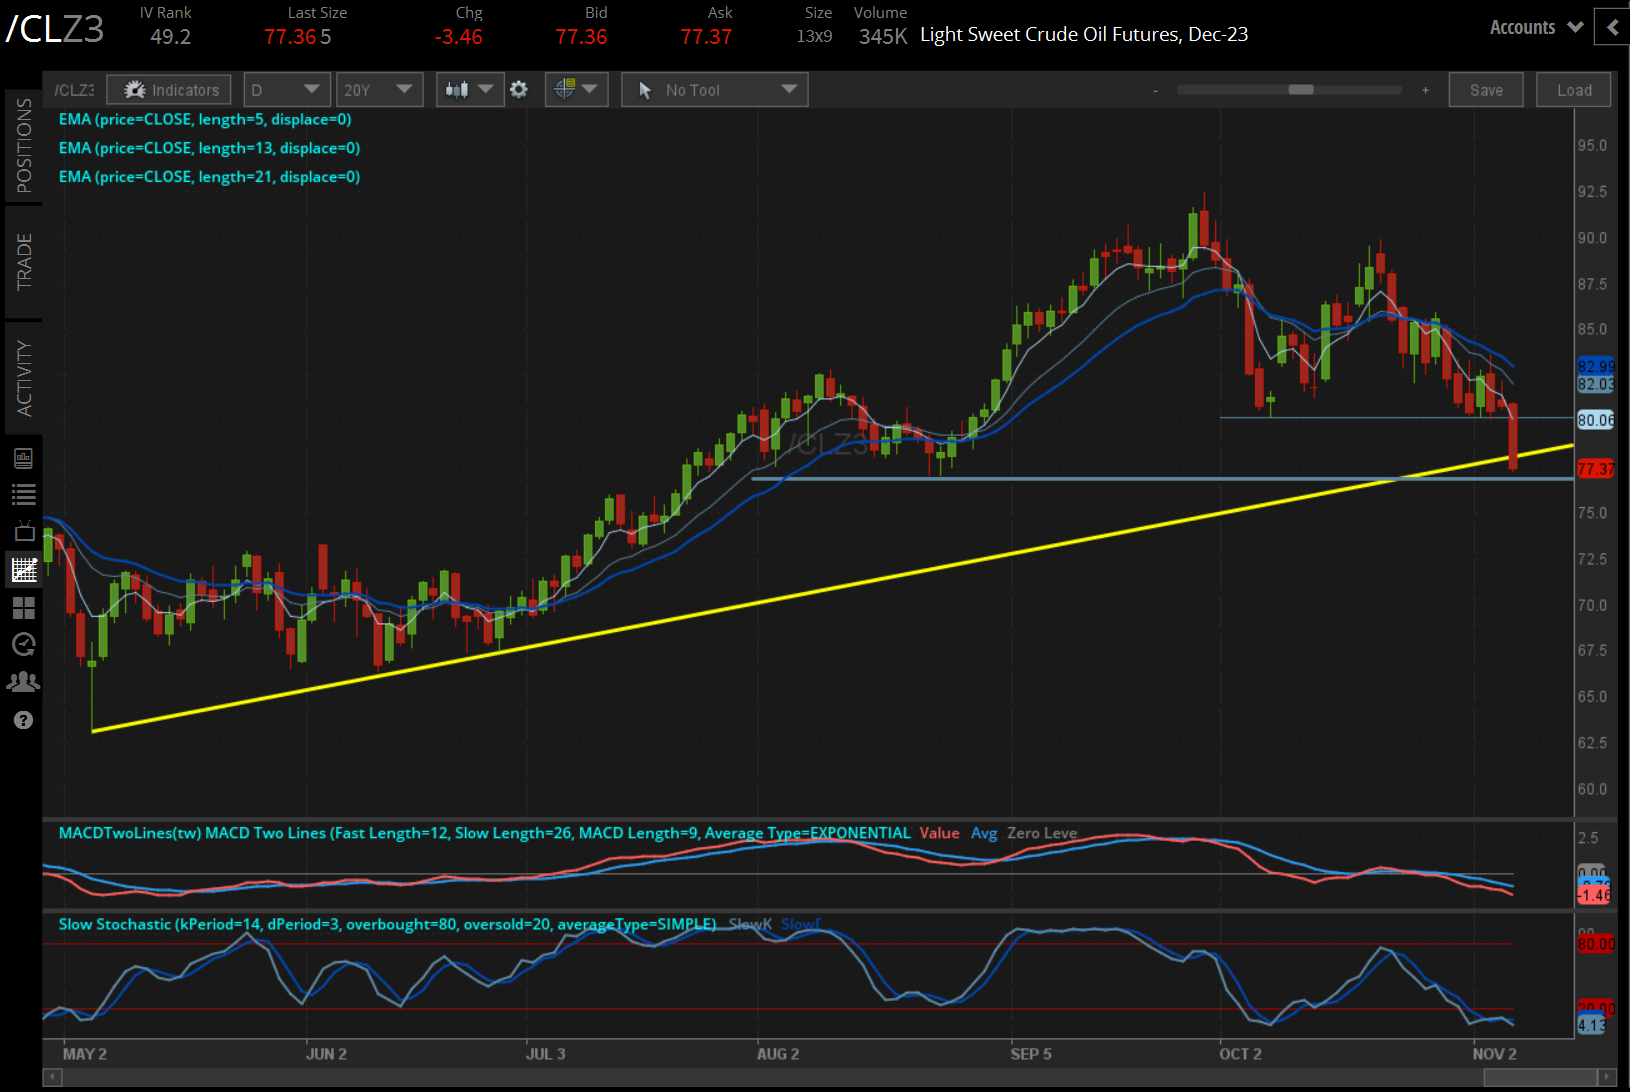Image resolution: width=1630 pixels, height=1092 pixels.
Task: Click the Save button
Action: (1486, 89)
